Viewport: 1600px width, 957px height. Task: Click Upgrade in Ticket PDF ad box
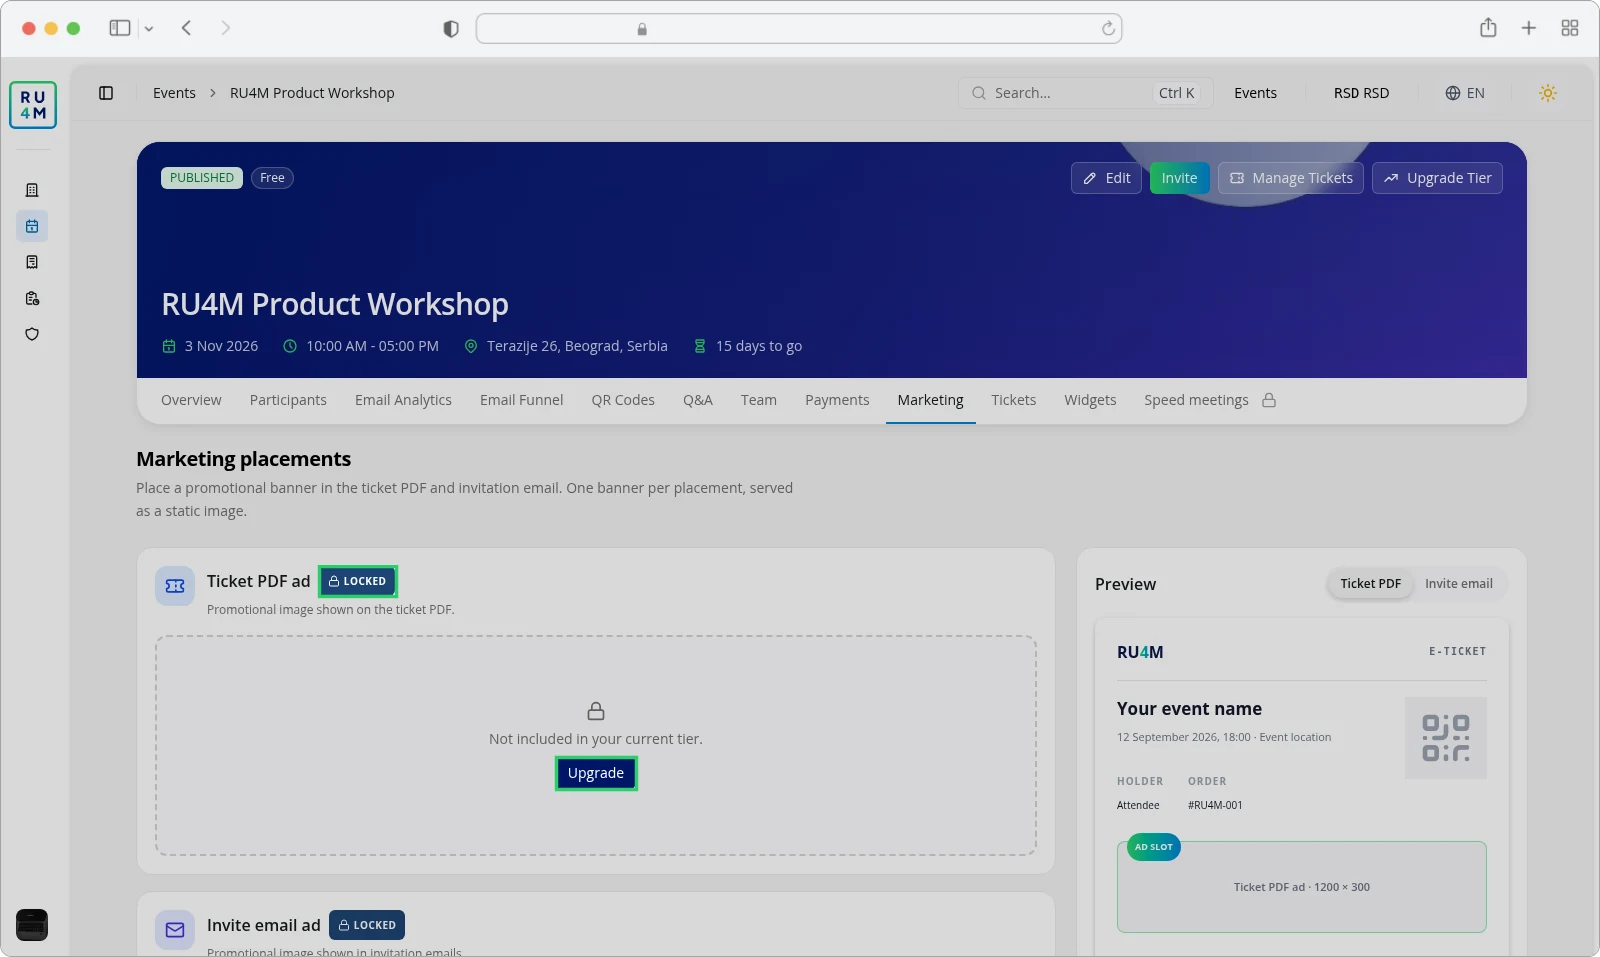coord(596,773)
